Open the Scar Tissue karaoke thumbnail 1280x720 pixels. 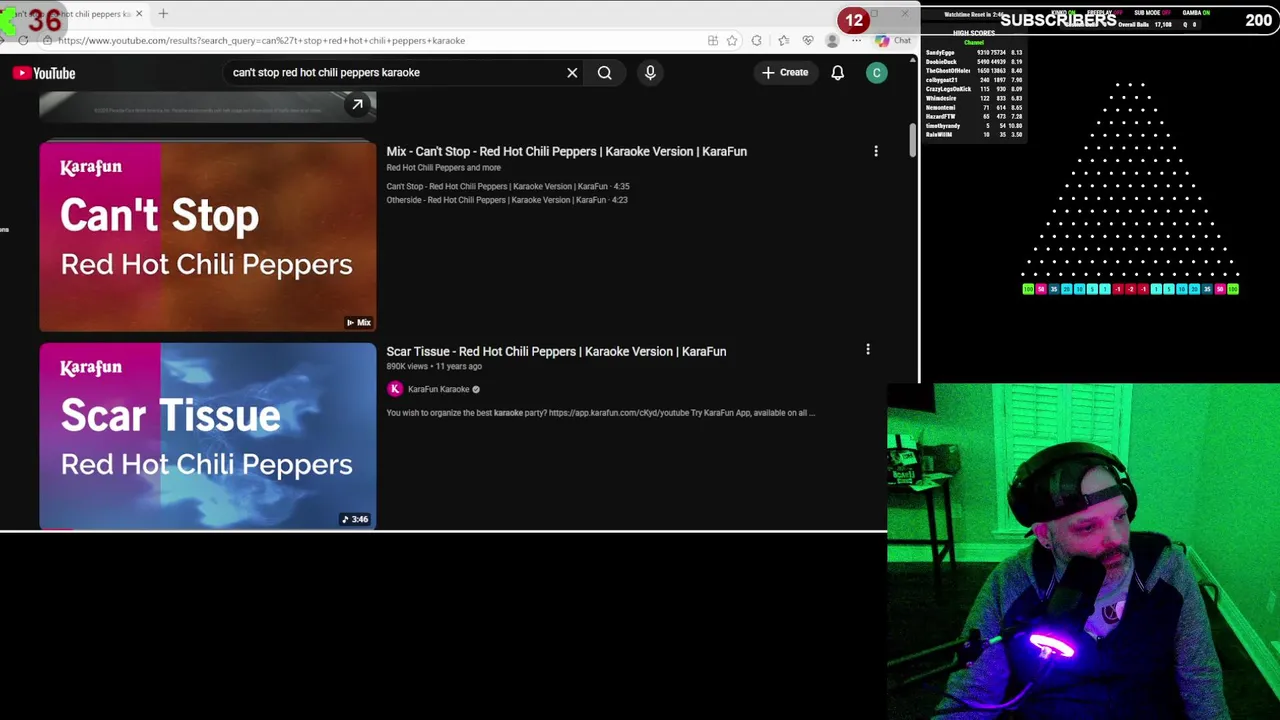(x=208, y=436)
